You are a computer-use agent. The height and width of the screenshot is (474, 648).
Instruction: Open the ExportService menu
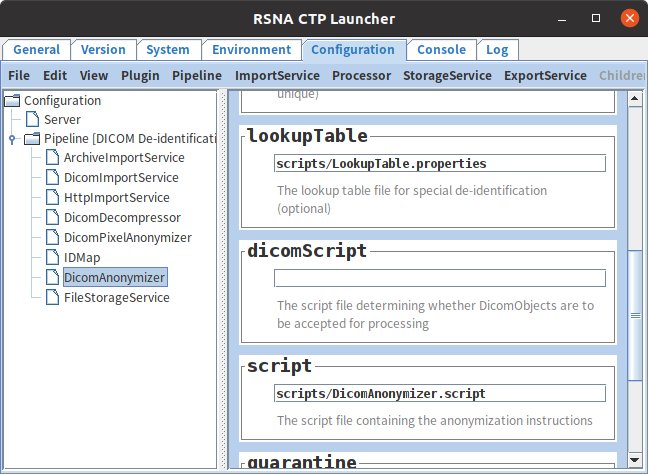click(x=545, y=76)
